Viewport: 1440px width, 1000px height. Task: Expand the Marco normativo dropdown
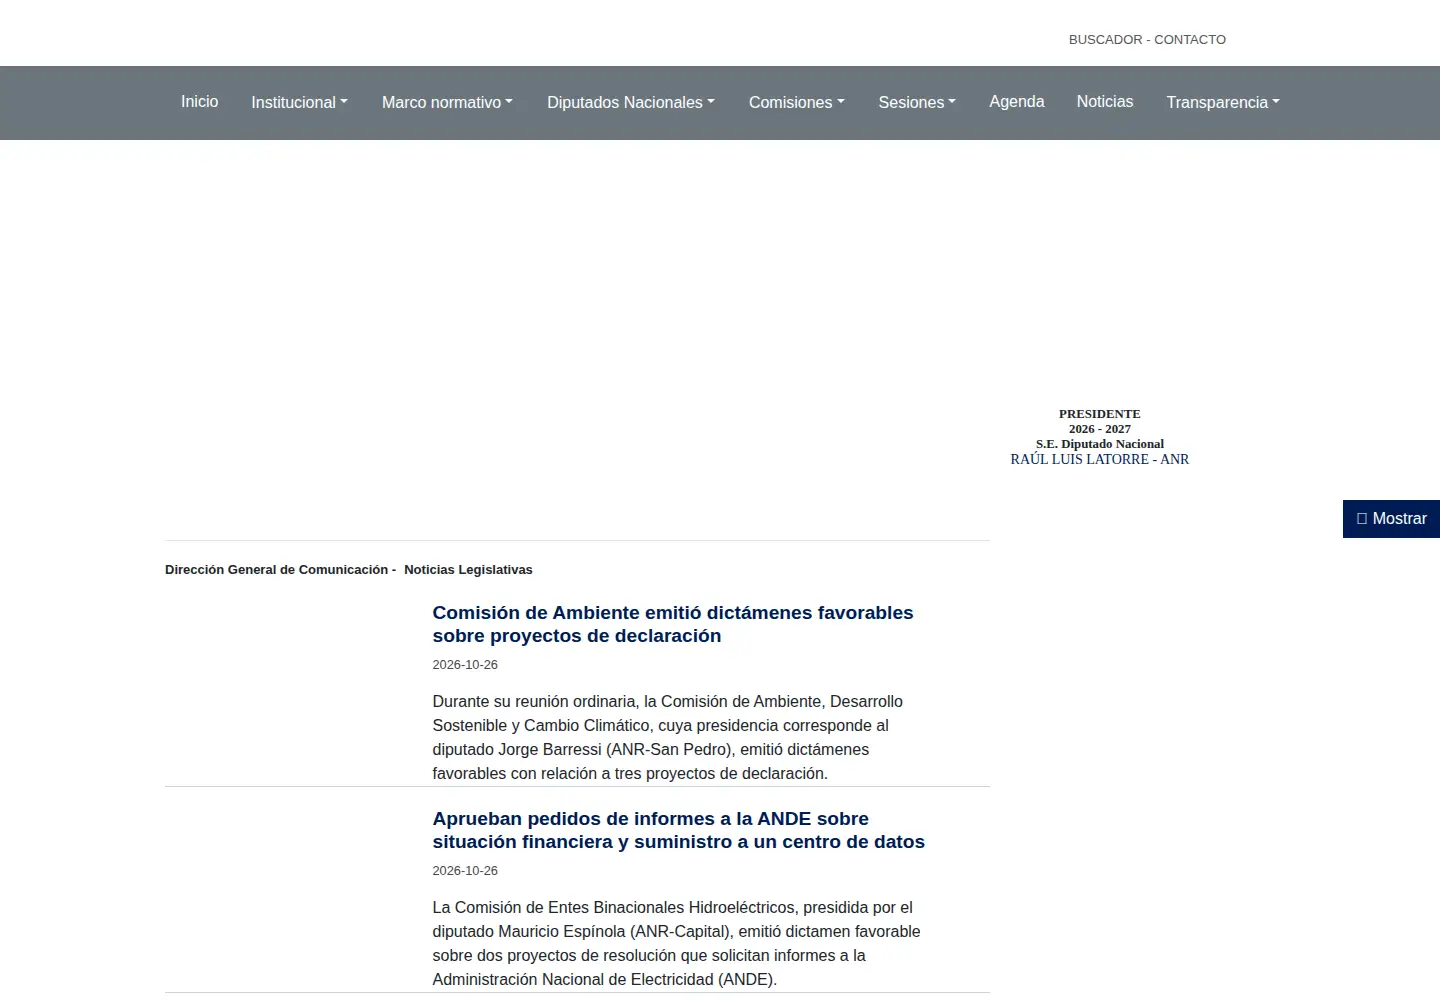tap(447, 102)
